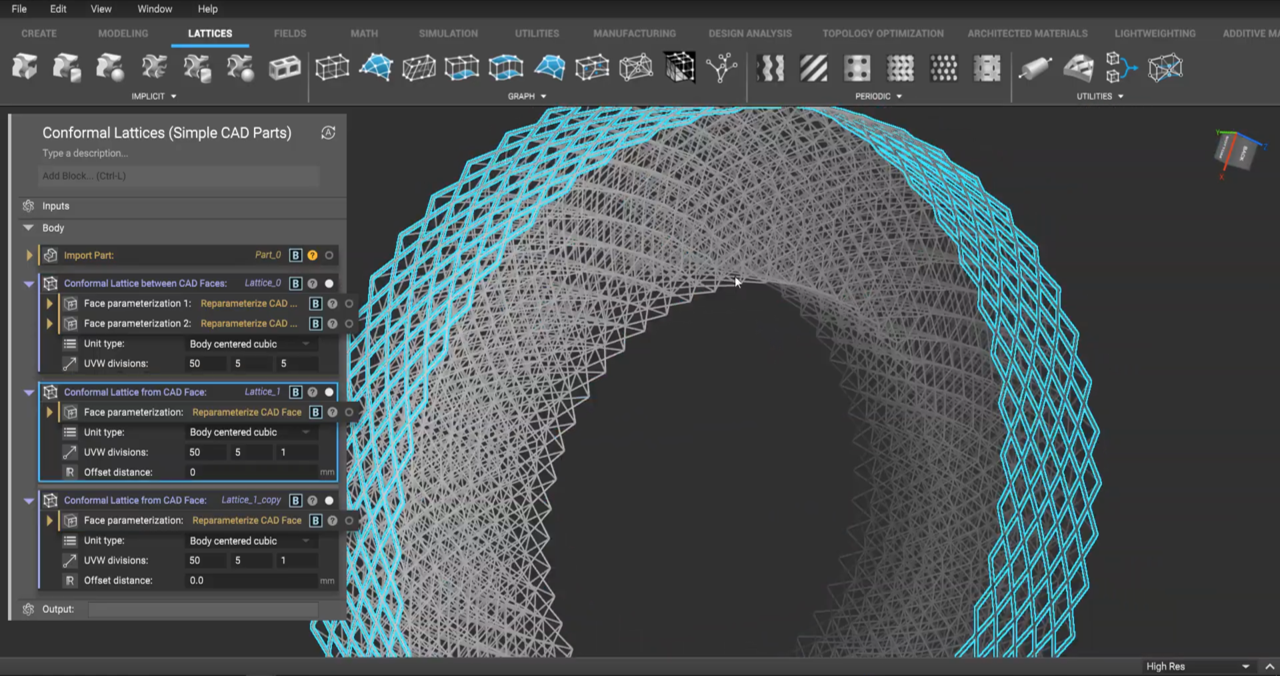
Task: Open the High Res quality dropdown
Action: point(1197,666)
